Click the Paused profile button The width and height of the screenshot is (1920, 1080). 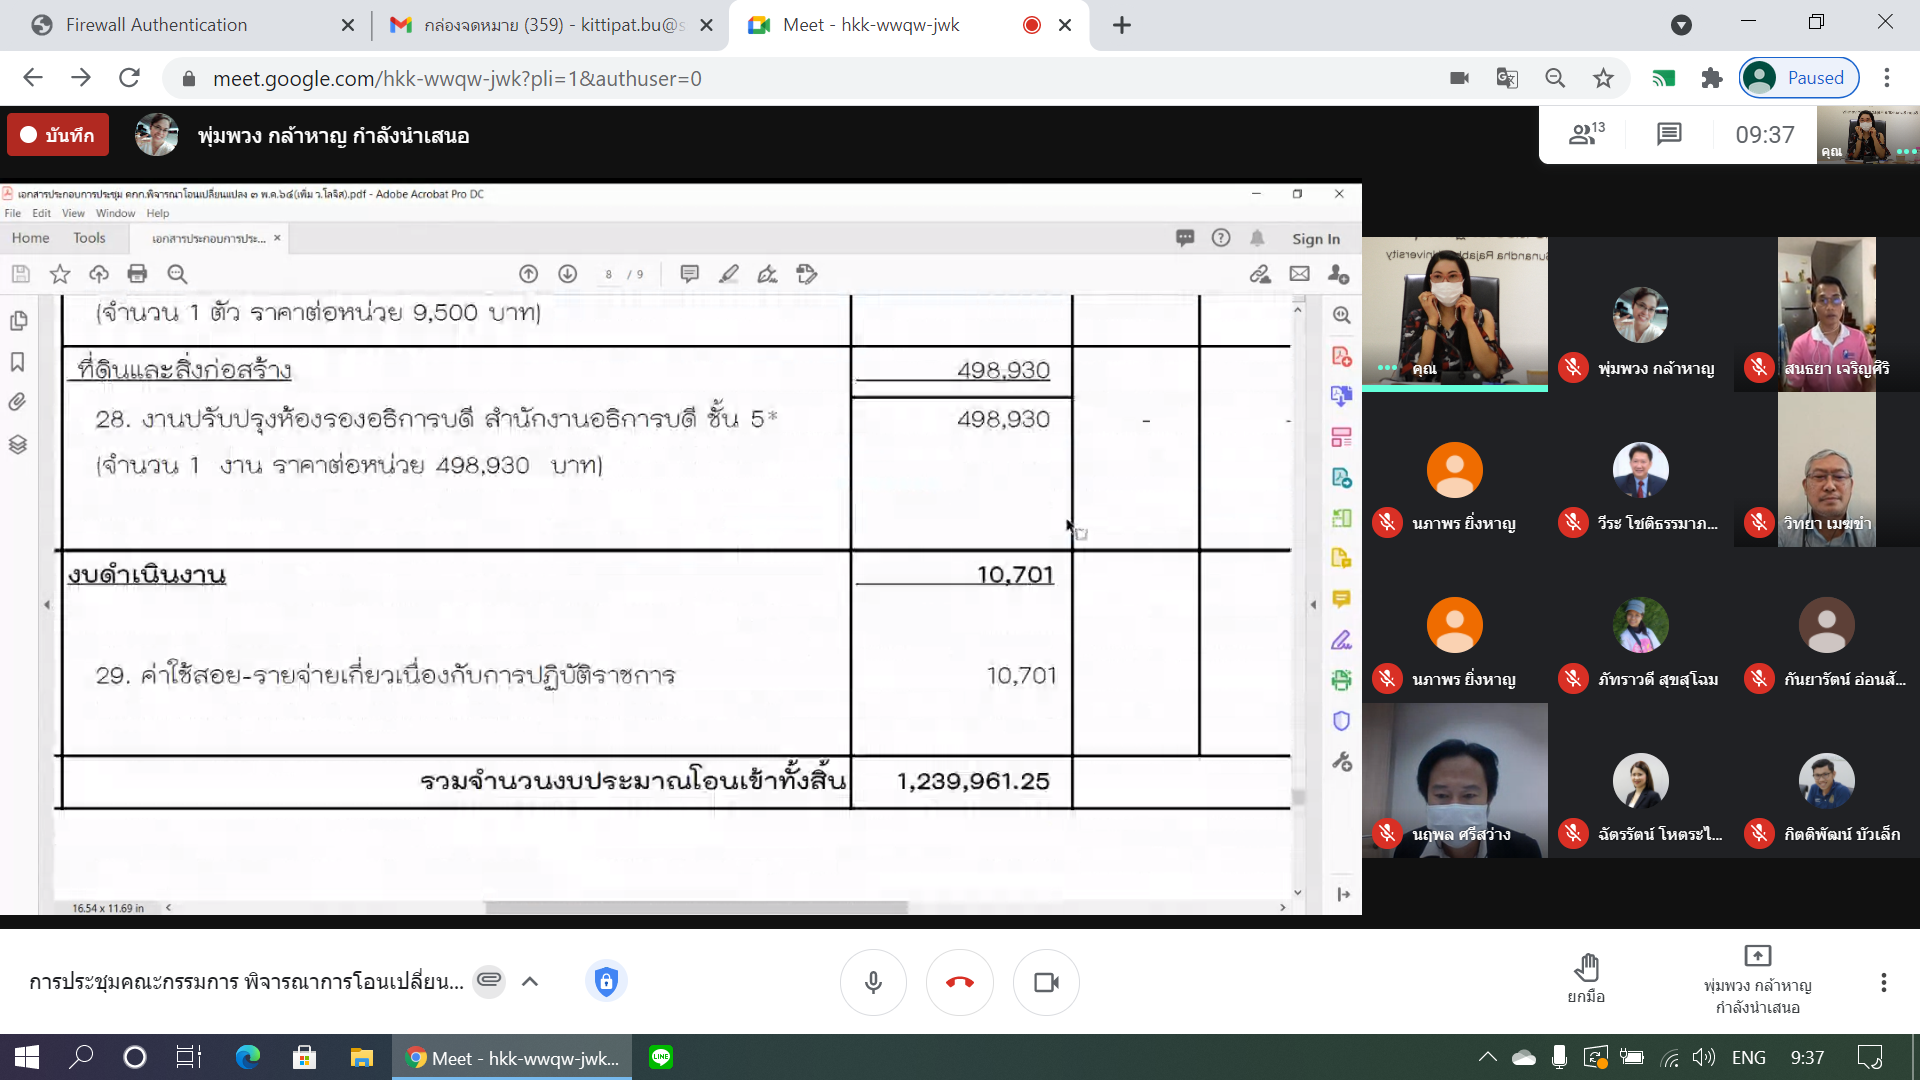point(1799,78)
